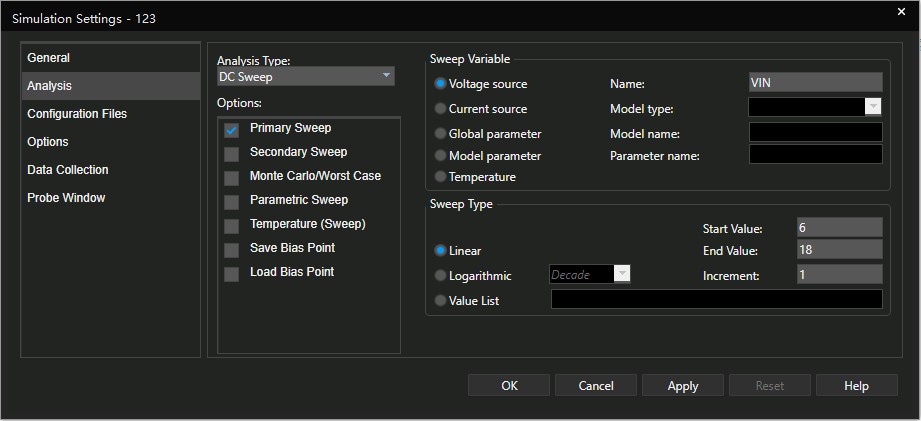Check the Load Bias Point option
Screen dimensions: 921x421
tap(231, 274)
